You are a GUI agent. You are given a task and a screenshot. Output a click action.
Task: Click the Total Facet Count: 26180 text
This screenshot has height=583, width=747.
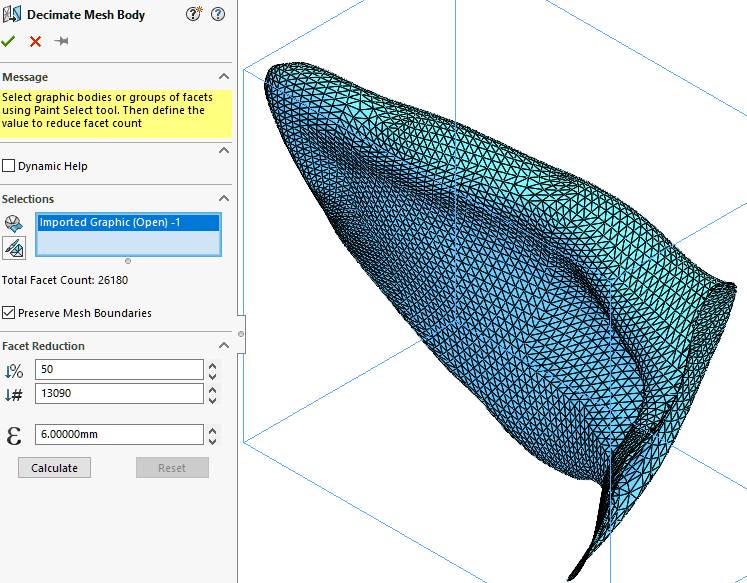point(65,280)
